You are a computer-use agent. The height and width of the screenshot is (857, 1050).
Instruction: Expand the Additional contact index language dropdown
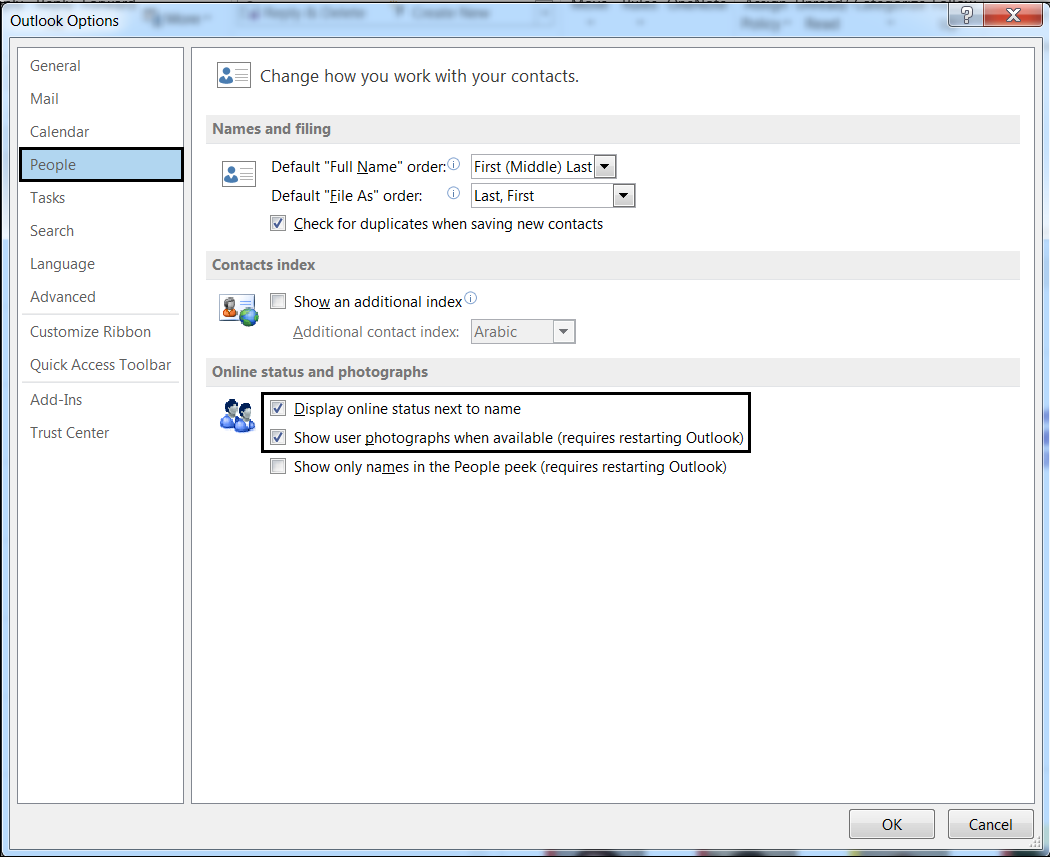click(x=563, y=331)
